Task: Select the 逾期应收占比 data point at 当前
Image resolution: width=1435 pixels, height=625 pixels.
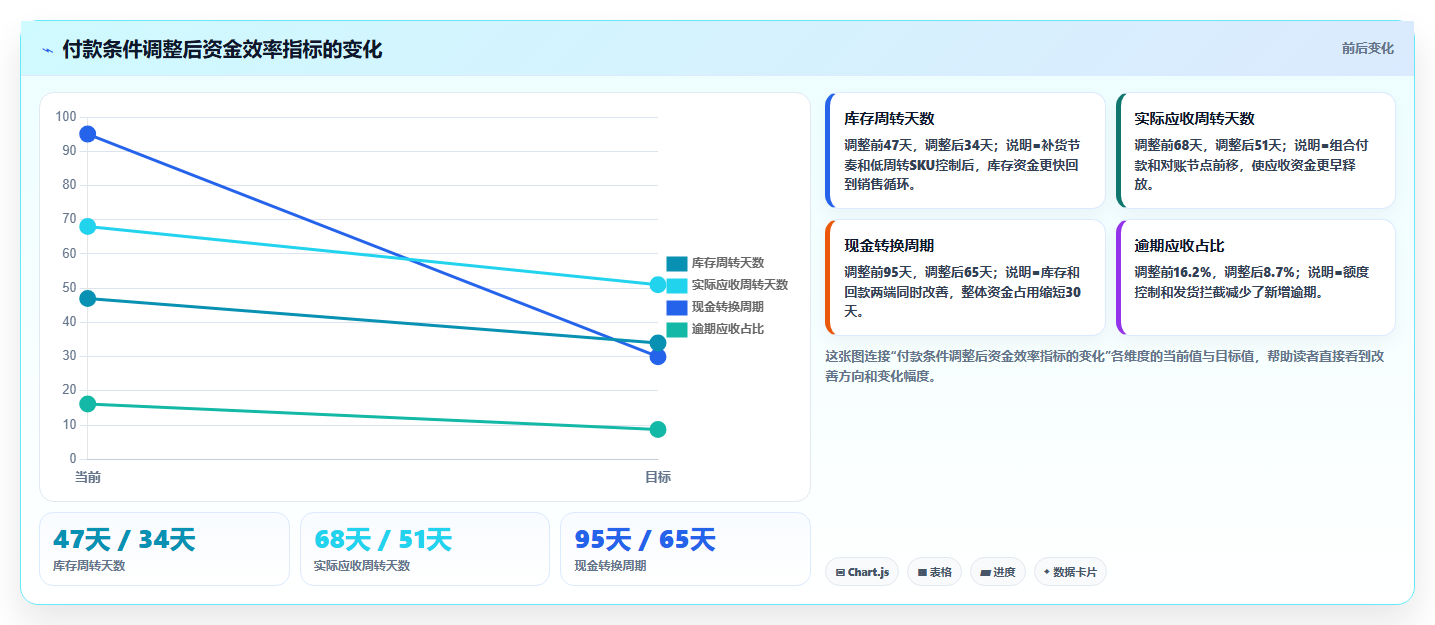Action: 88,404
